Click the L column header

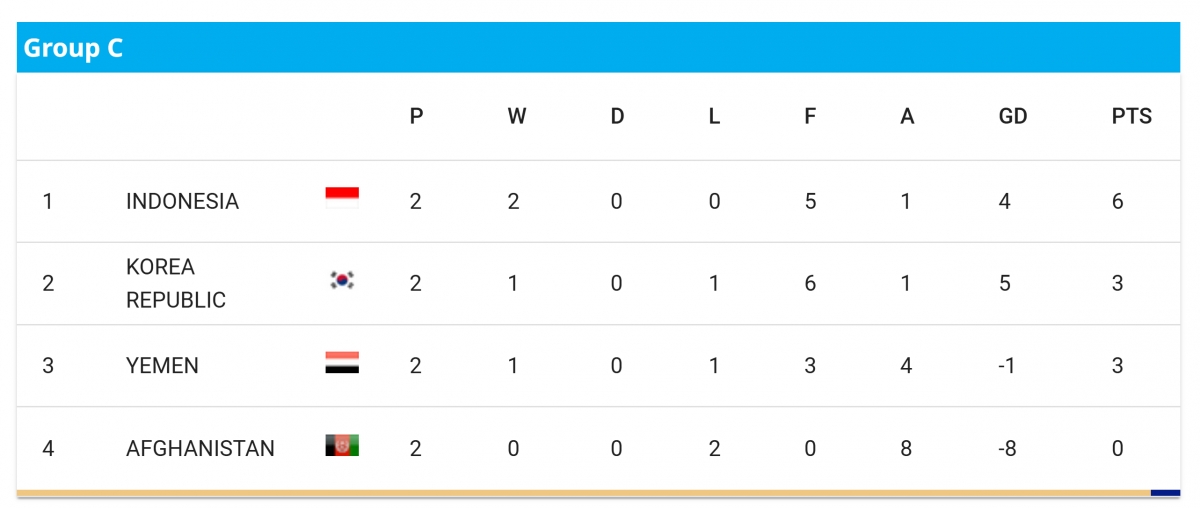coord(714,117)
